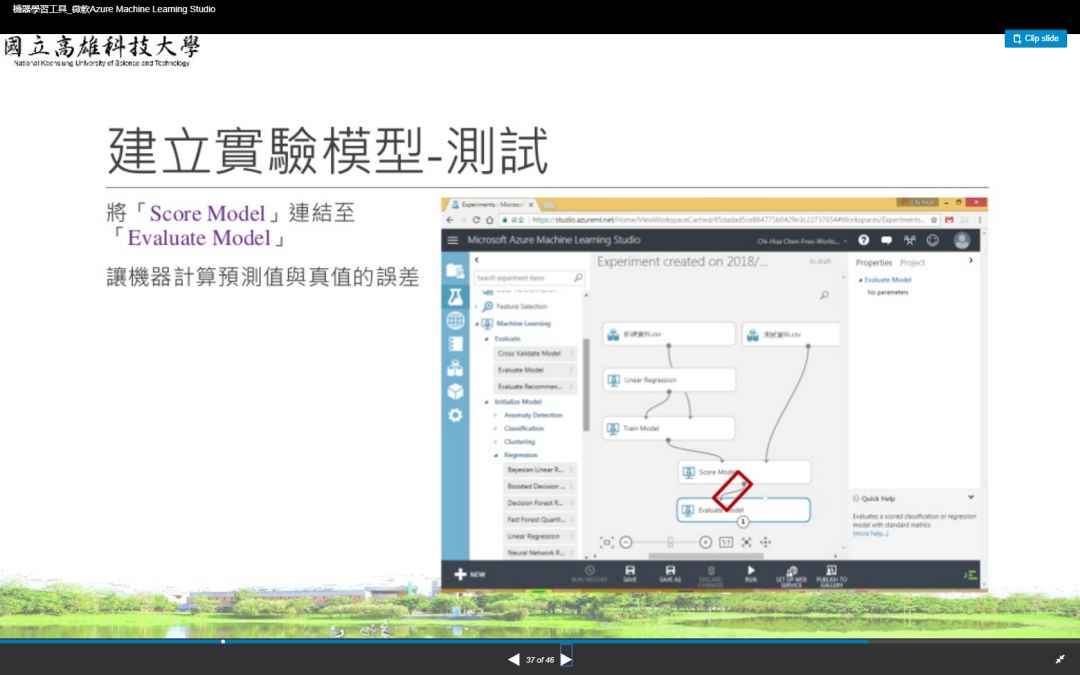The width and height of the screenshot is (1080, 675).
Task: Open the user account avatar
Action: coord(962,240)
